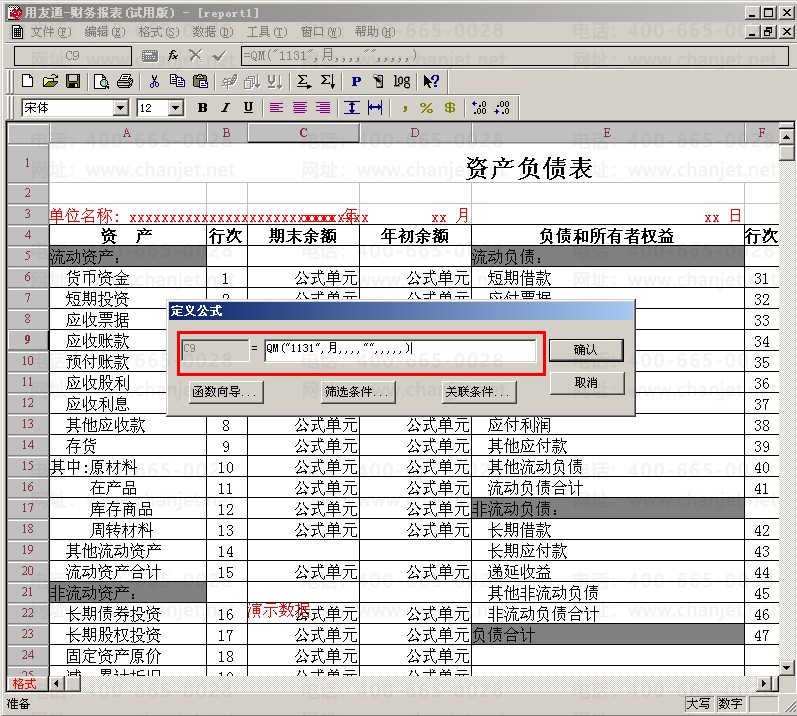Adjust row height with the vertical sizing icon
This screenshot has height=716, width=797.
[352, 108]
